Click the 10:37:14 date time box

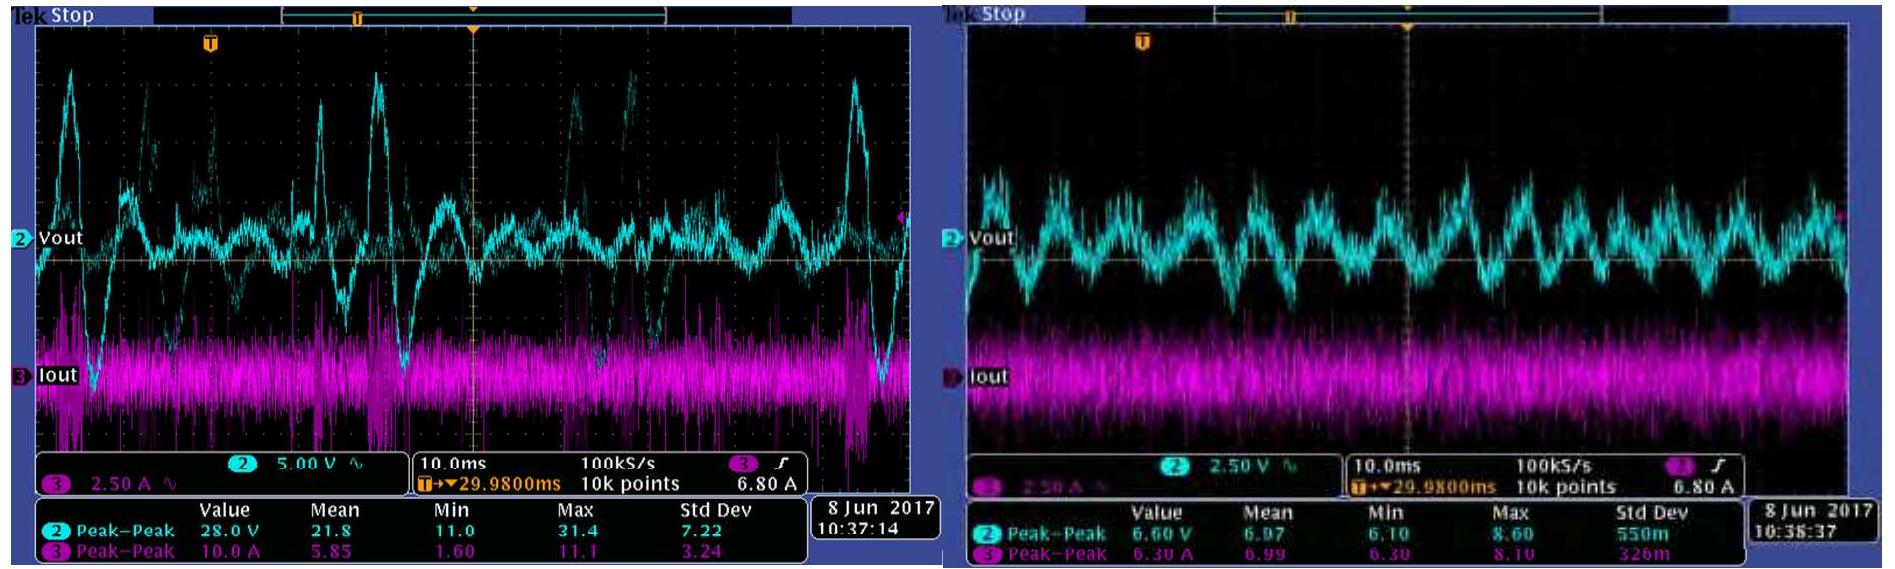click(x=874, y=517)
